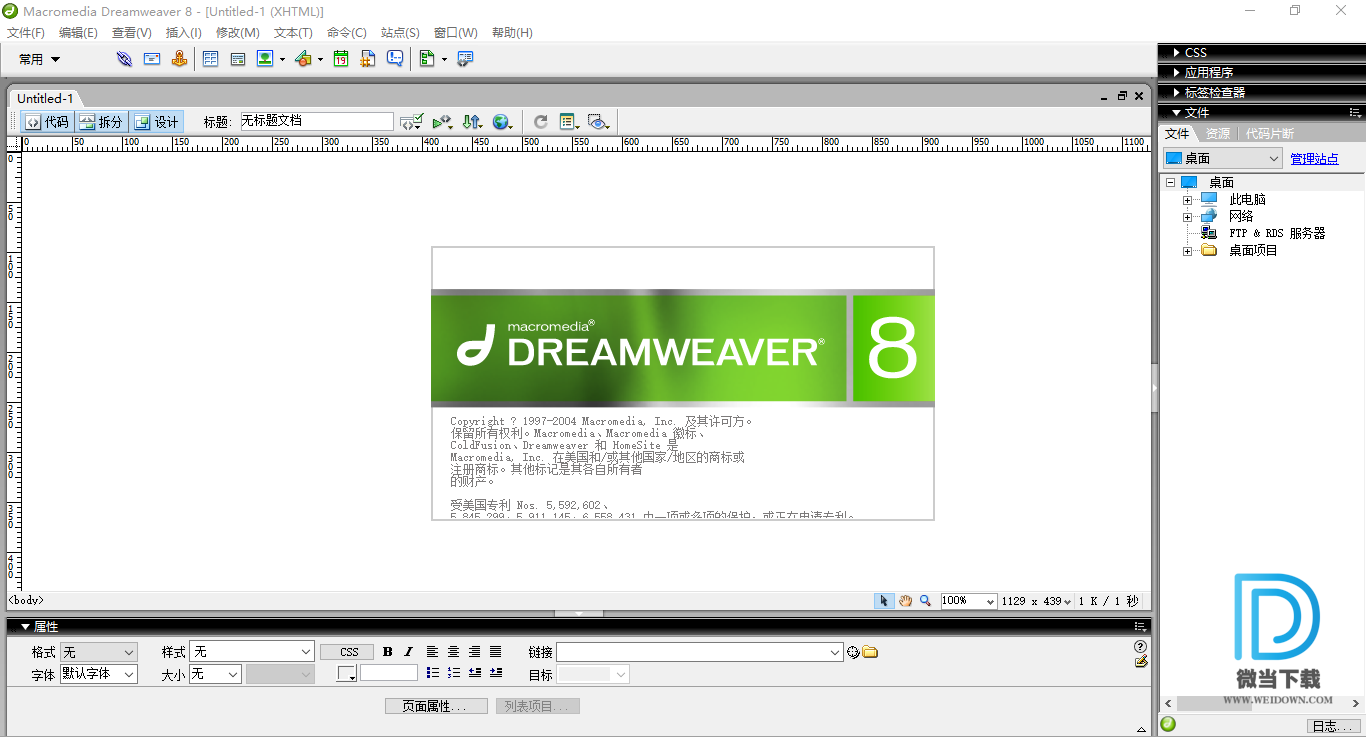
Task: Open 页面属性 button
Action: click(436, 706)
